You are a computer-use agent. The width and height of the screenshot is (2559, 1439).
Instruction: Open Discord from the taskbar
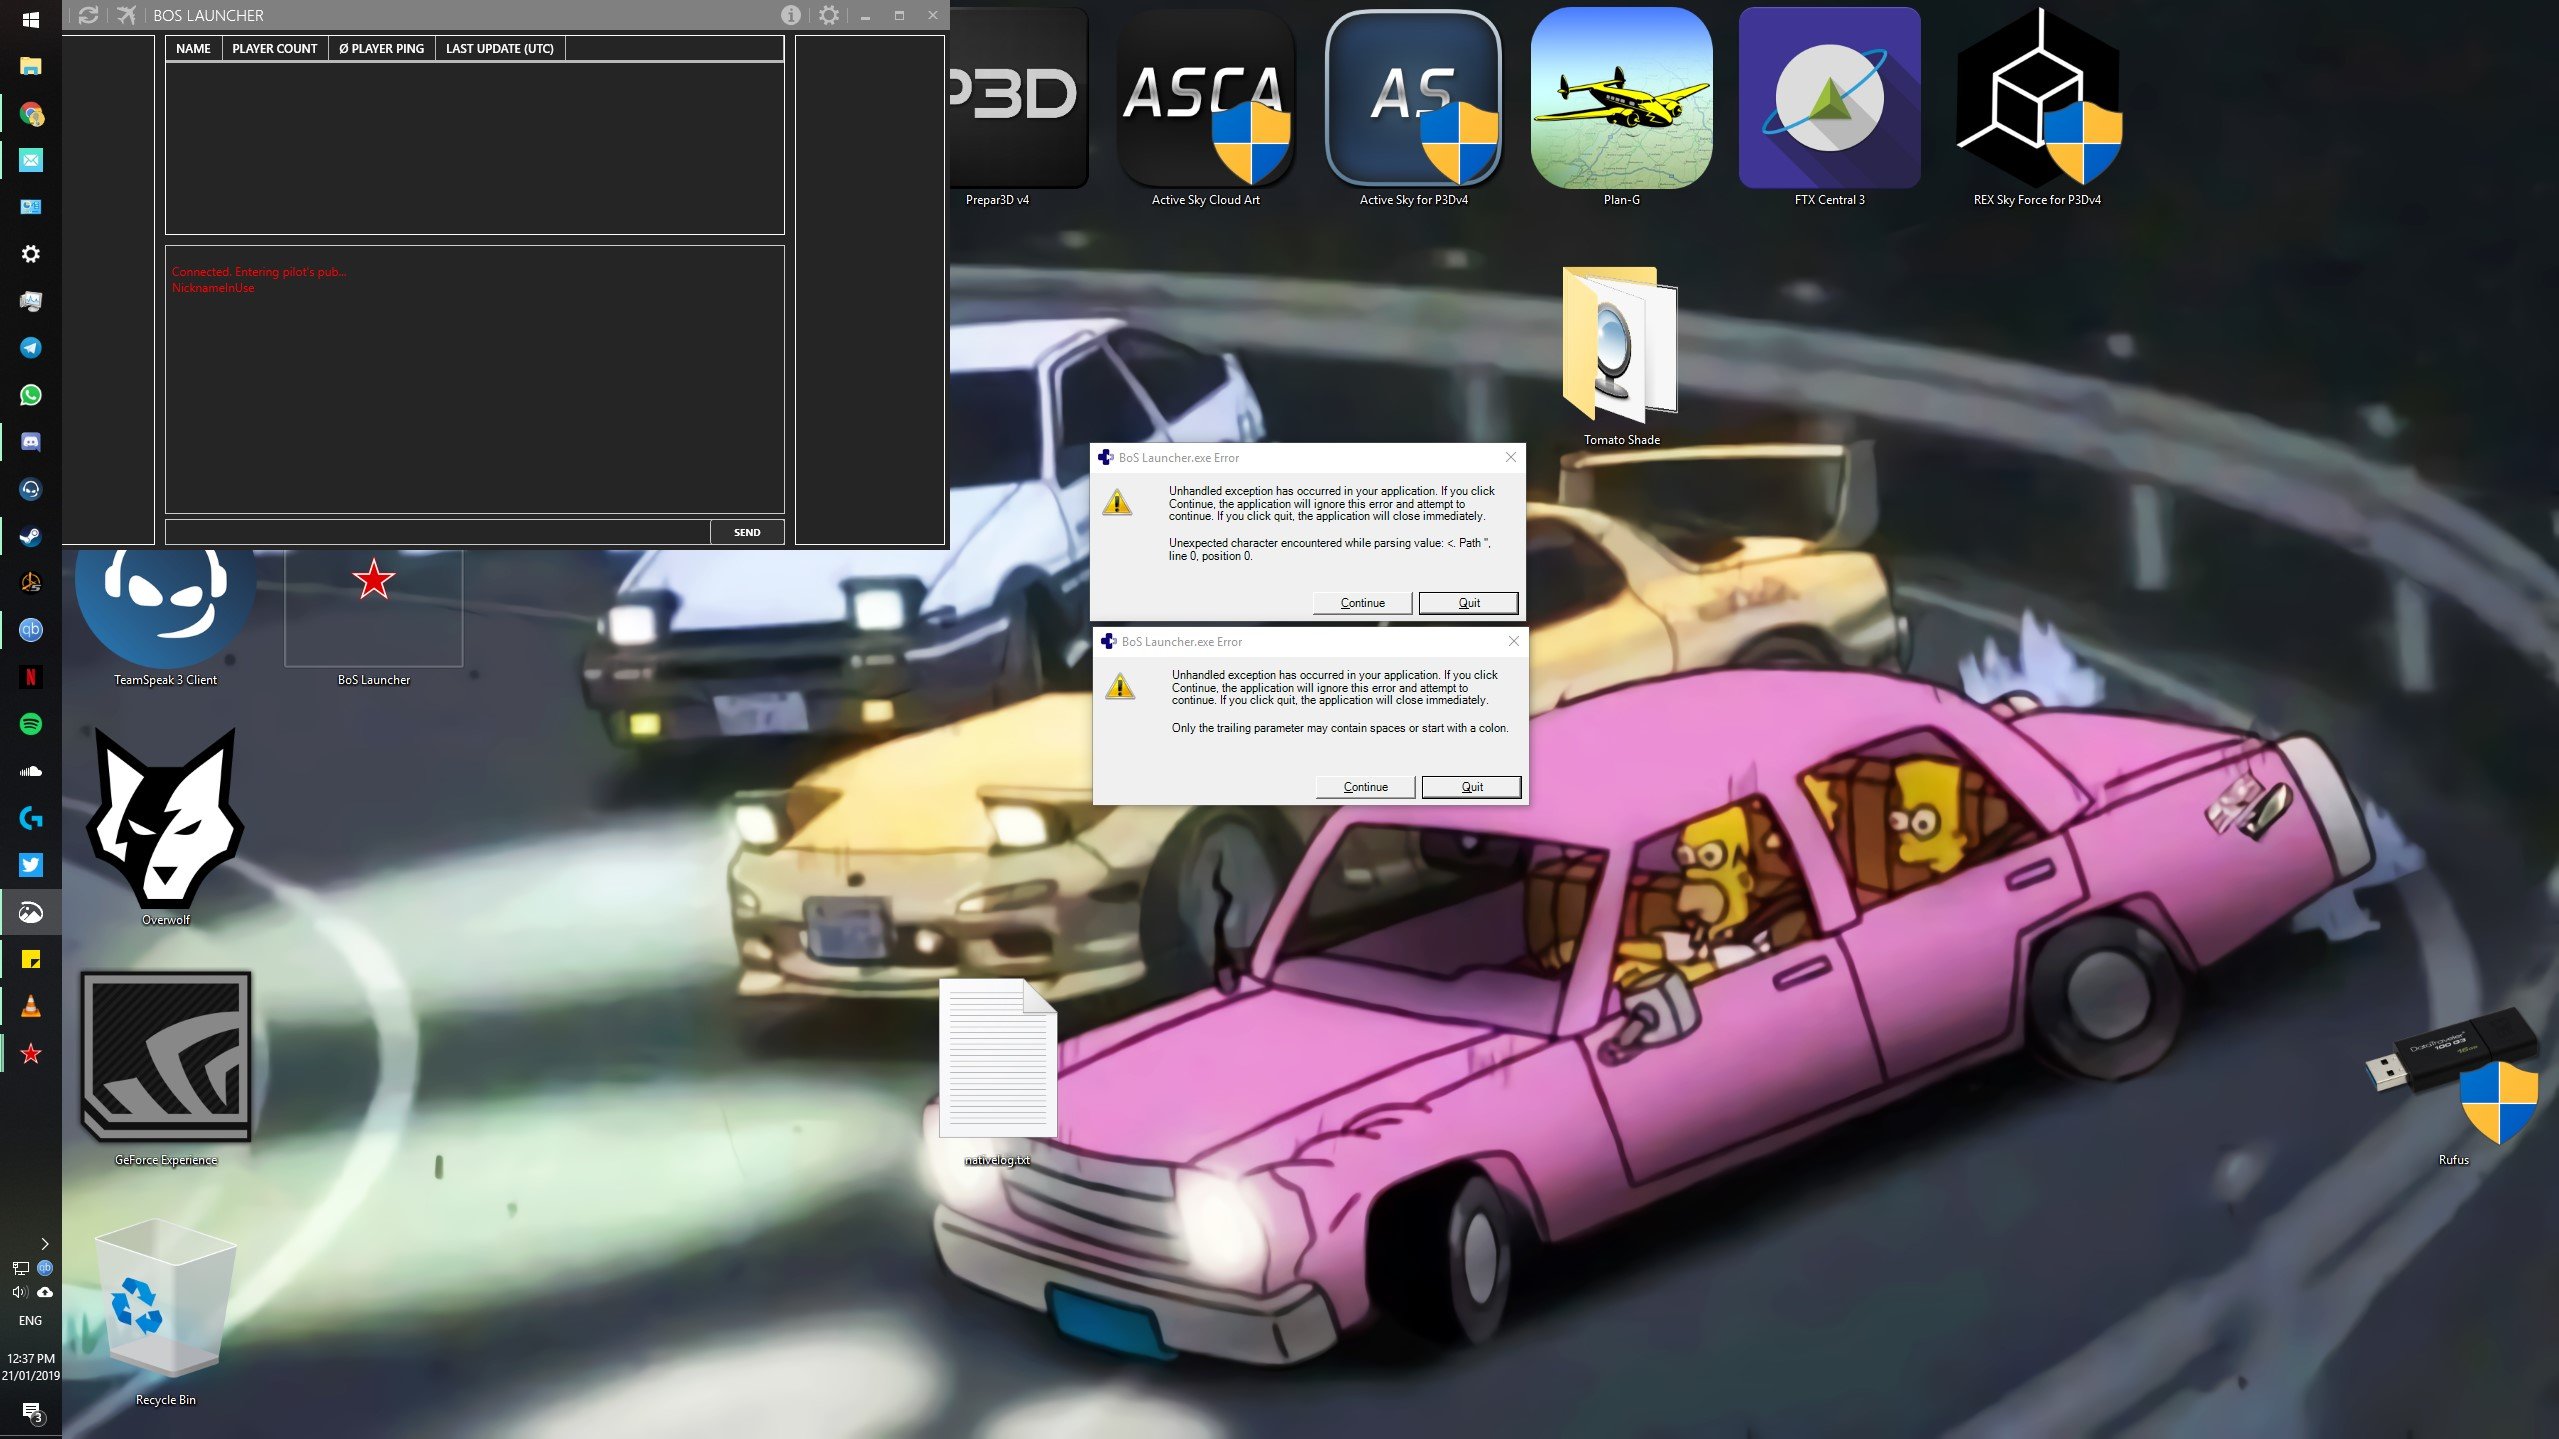tap(31, 442)
